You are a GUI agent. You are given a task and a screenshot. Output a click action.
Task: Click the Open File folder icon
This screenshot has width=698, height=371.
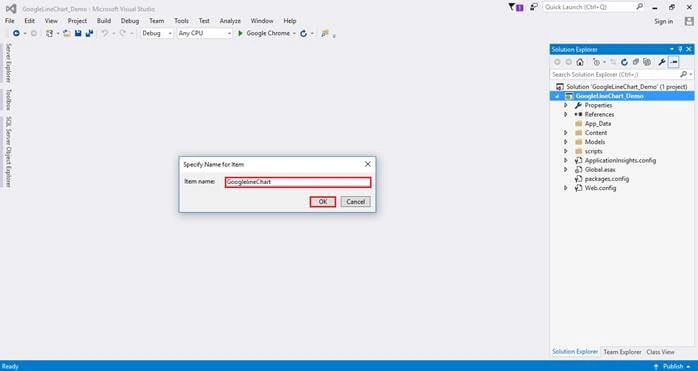click(67, 33)
